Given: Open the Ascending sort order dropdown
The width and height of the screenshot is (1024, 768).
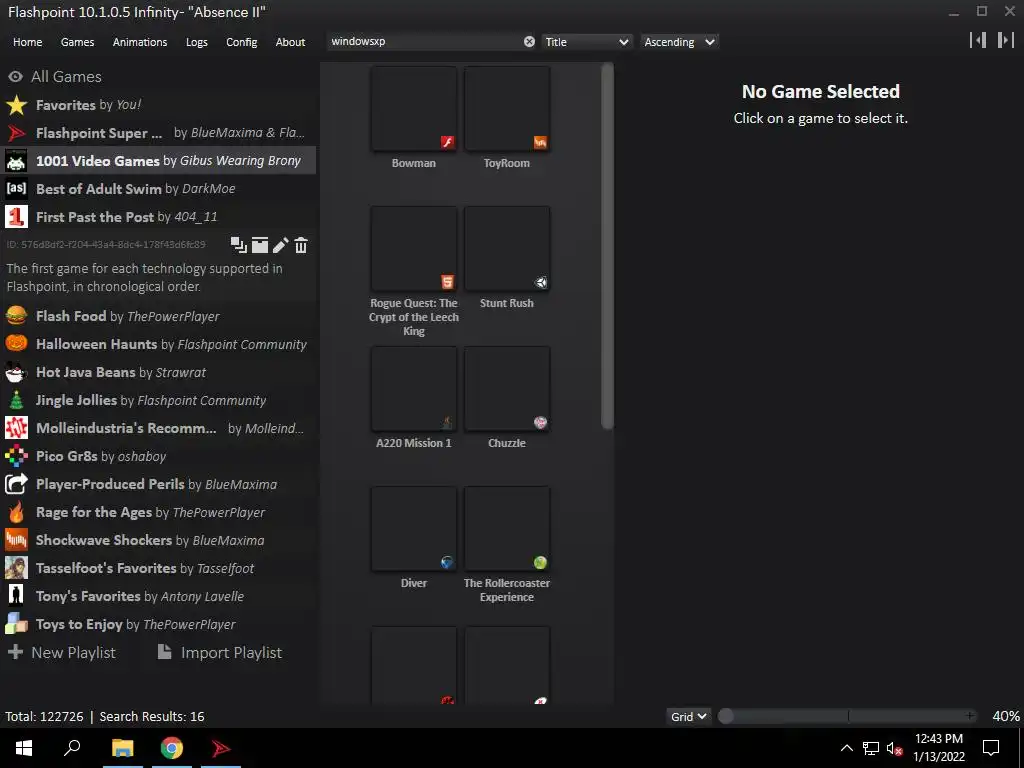Looking at the screenshot, I should click(679, 42).
